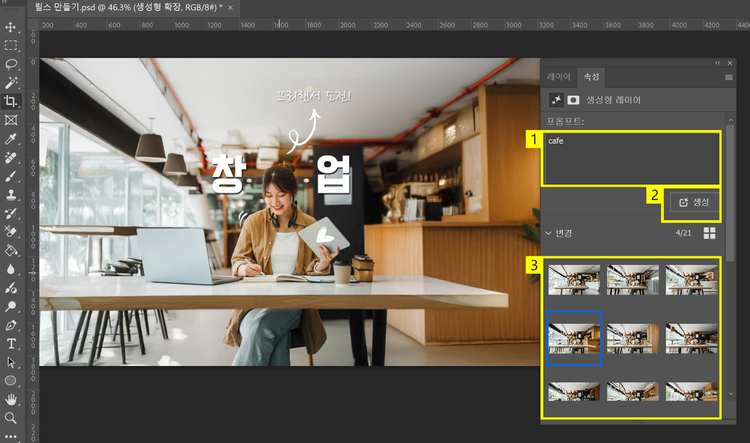The height and width of the screenshot is (443, 750).
Task: Select the top-right variation thumbnail
Action: [x=692, y=280]
